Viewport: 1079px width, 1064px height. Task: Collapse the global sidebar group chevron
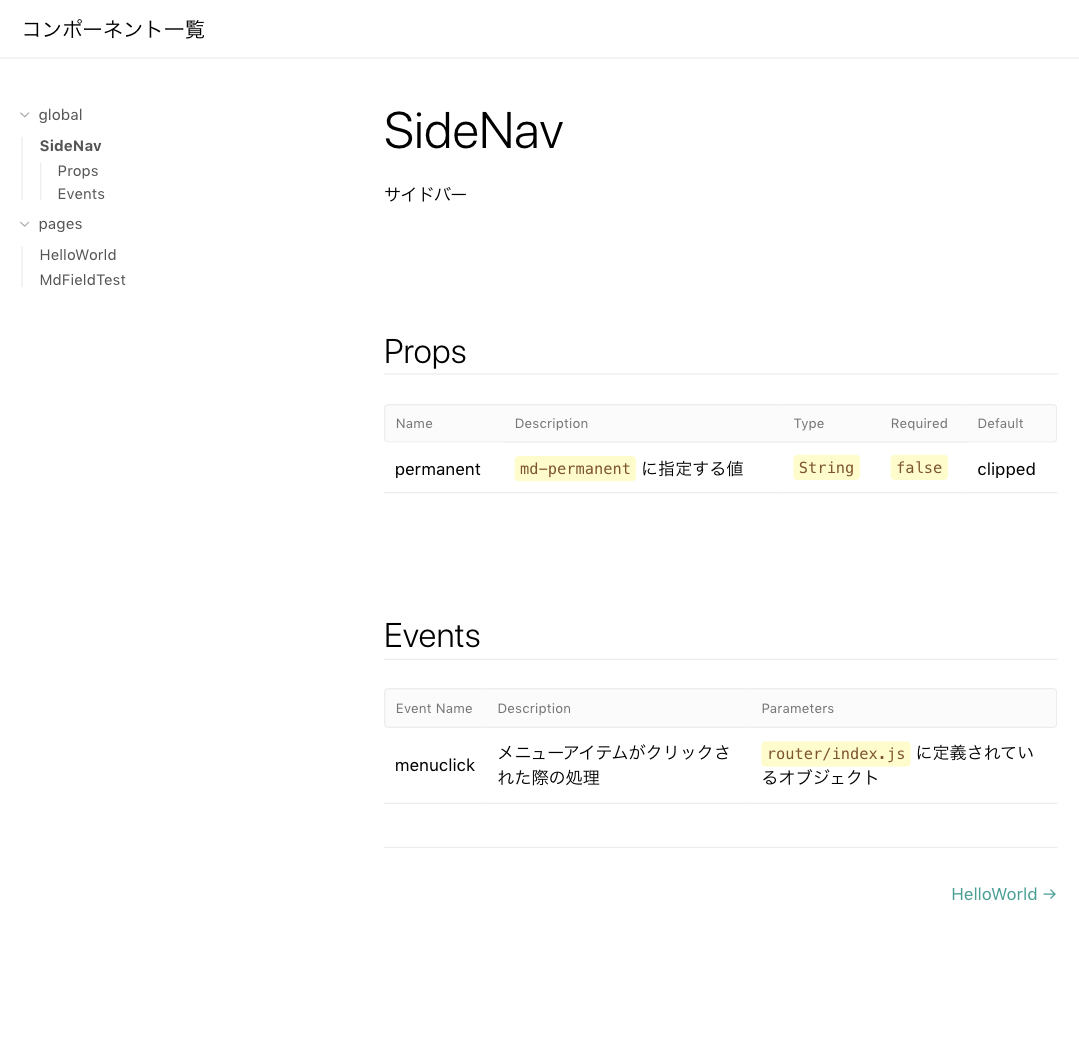(25, 115)
